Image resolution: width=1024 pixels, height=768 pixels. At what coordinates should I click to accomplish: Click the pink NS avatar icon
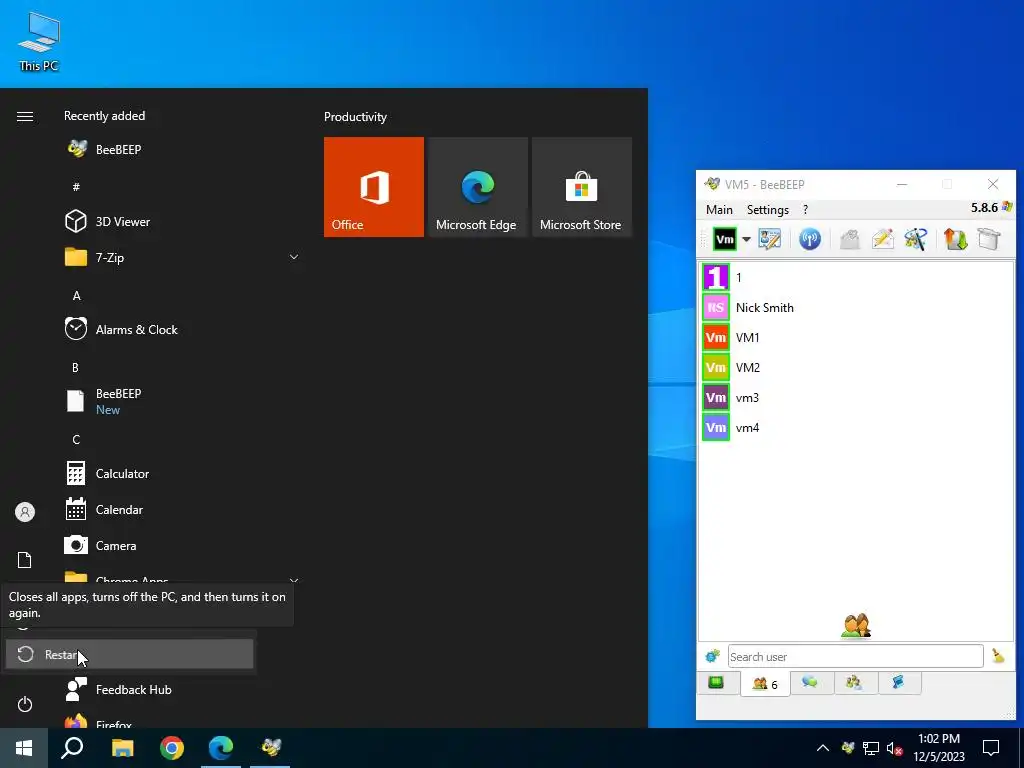(x=716, y=308)
